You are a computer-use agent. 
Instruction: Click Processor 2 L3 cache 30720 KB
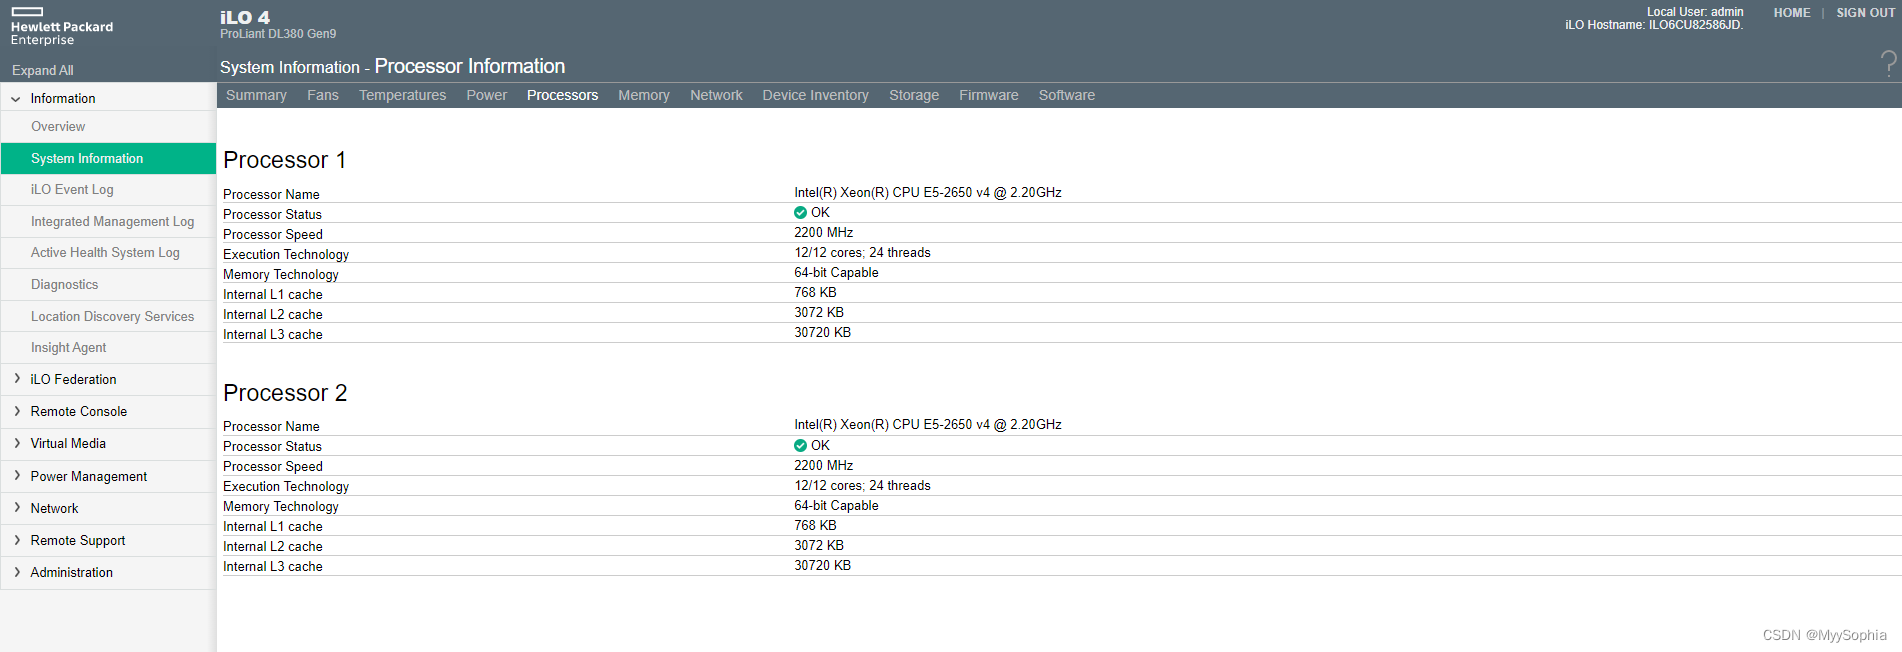point(823,566)
